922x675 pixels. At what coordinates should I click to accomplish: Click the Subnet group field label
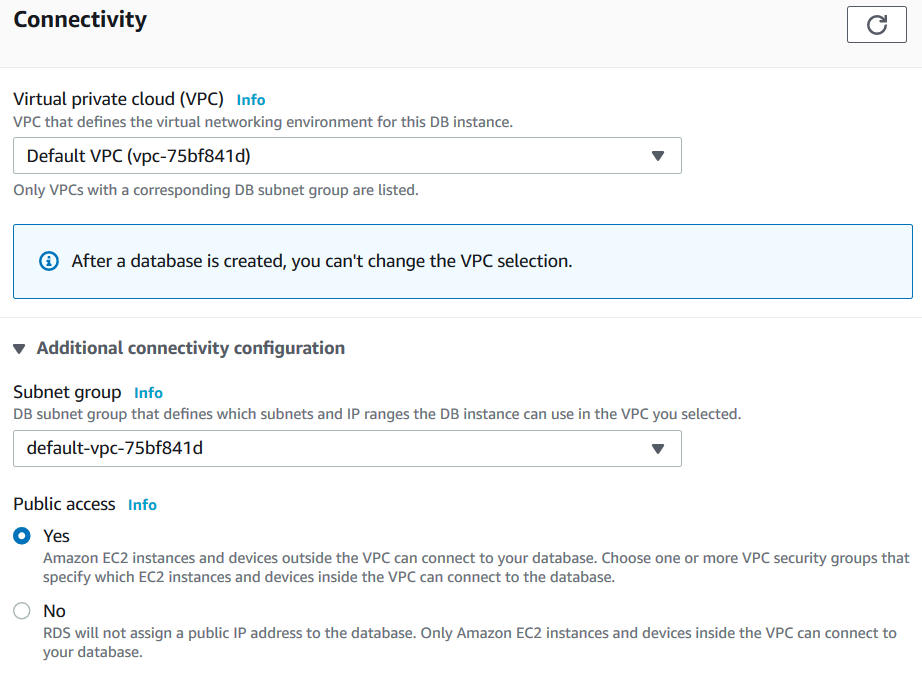click(x=67, y=392)
